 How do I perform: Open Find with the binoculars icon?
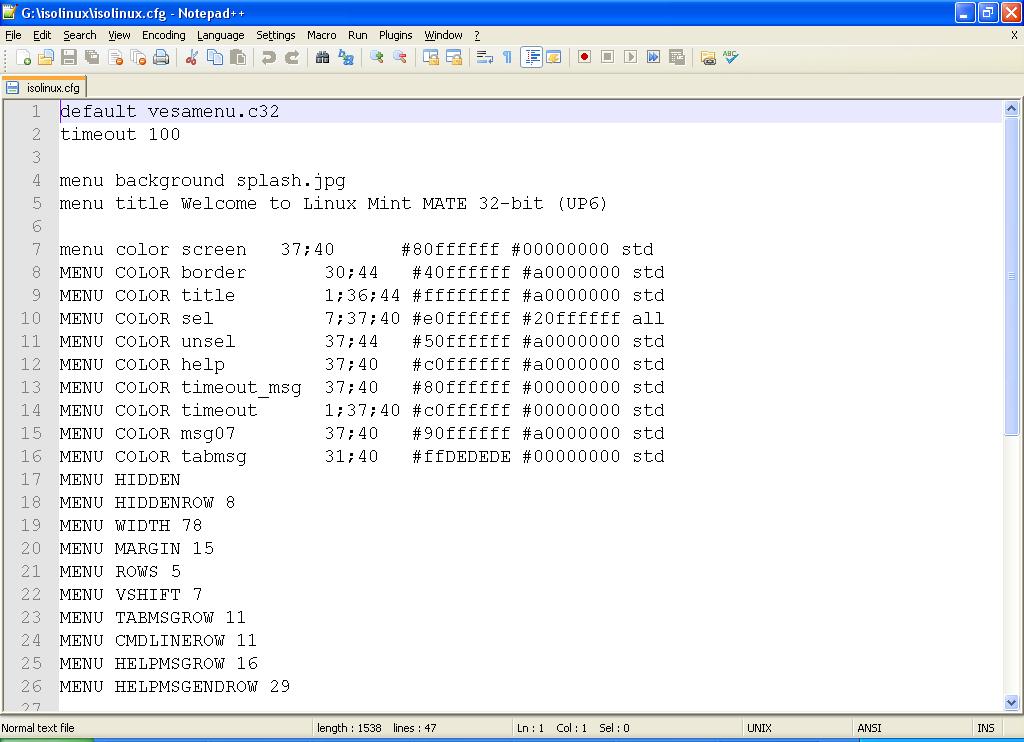click(x=322, y=58)
